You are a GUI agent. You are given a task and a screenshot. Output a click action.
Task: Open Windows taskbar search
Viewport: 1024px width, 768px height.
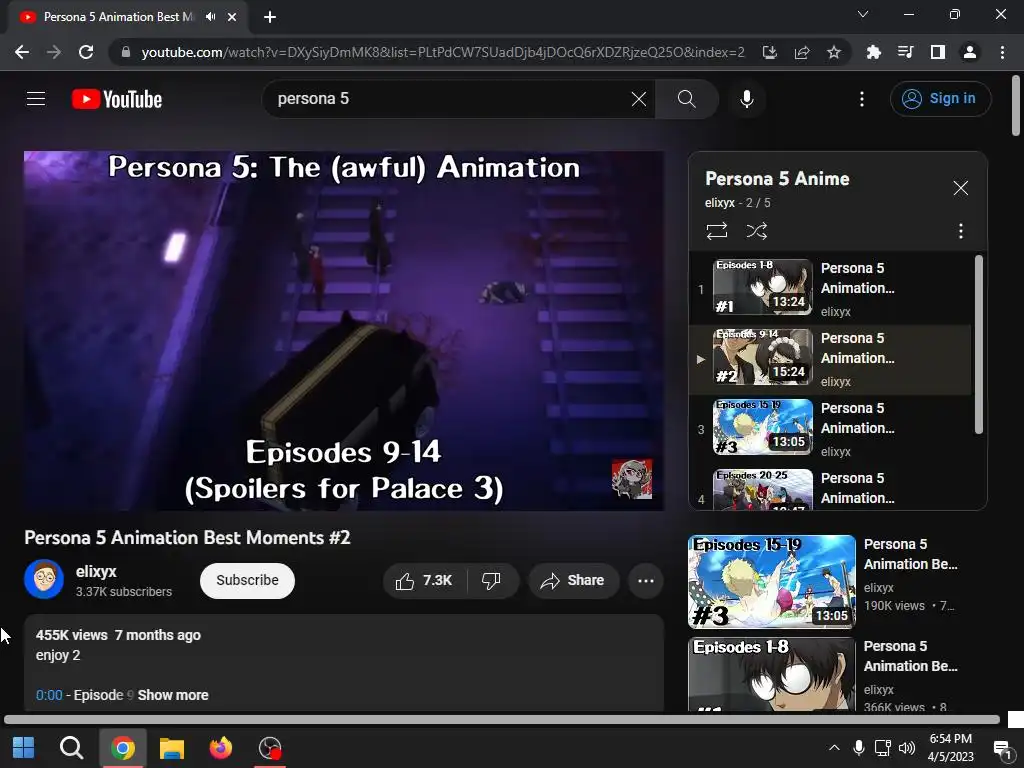tap(71, 748)
